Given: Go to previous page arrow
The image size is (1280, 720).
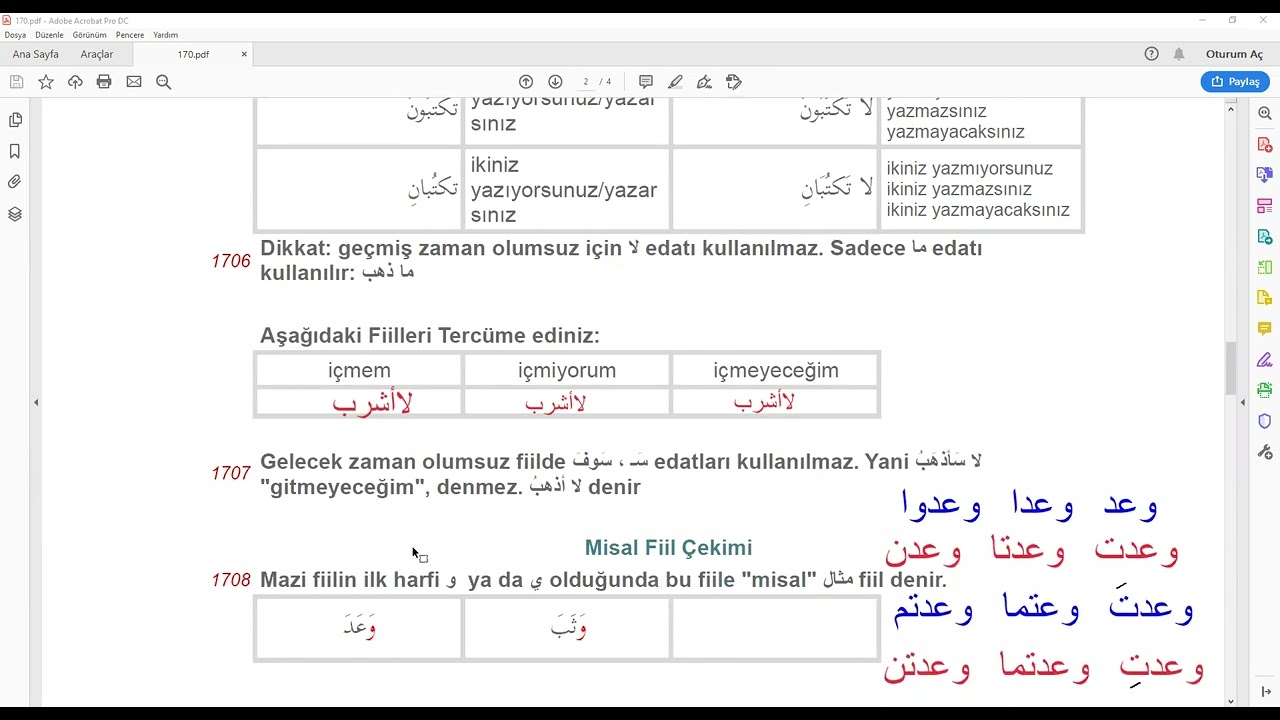Looking at the screenshot, I should tap(526, 82).
